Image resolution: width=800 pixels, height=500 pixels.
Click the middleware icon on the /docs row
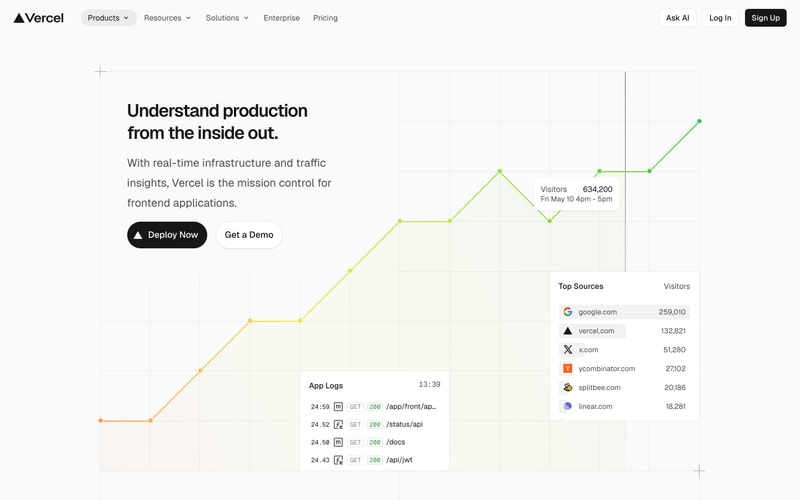pos(338,442)
